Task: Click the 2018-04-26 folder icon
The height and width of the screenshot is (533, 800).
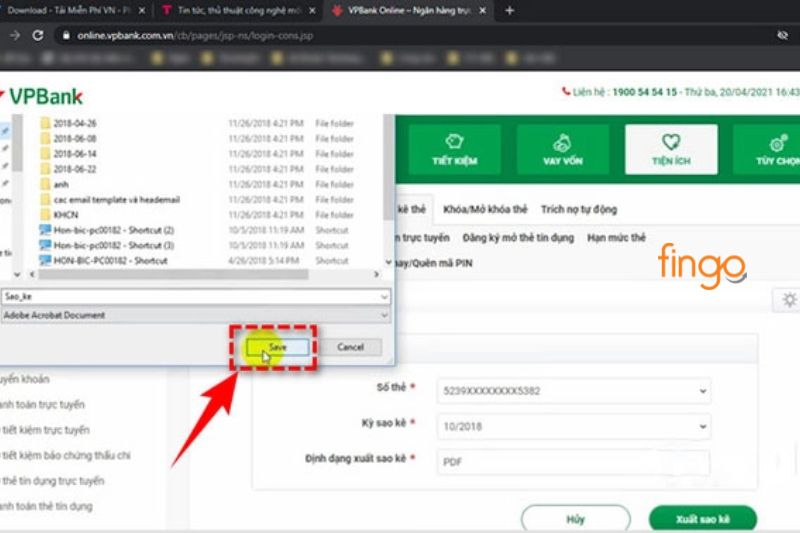Action: pyautogui.click(x=45, y=123)
